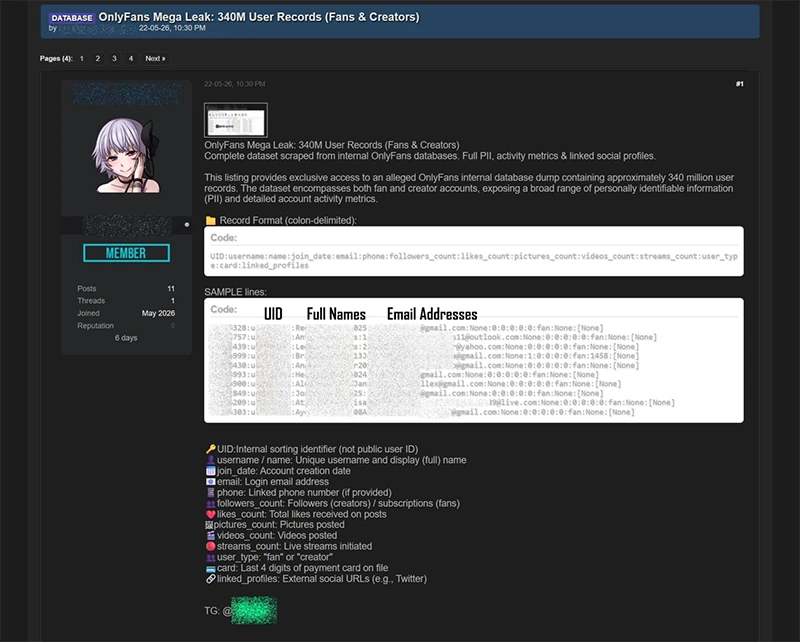The width and height of the screenshot is (800, 642).
Task: Click the icon beside videos_count line
Action: [x=211, y=536]
